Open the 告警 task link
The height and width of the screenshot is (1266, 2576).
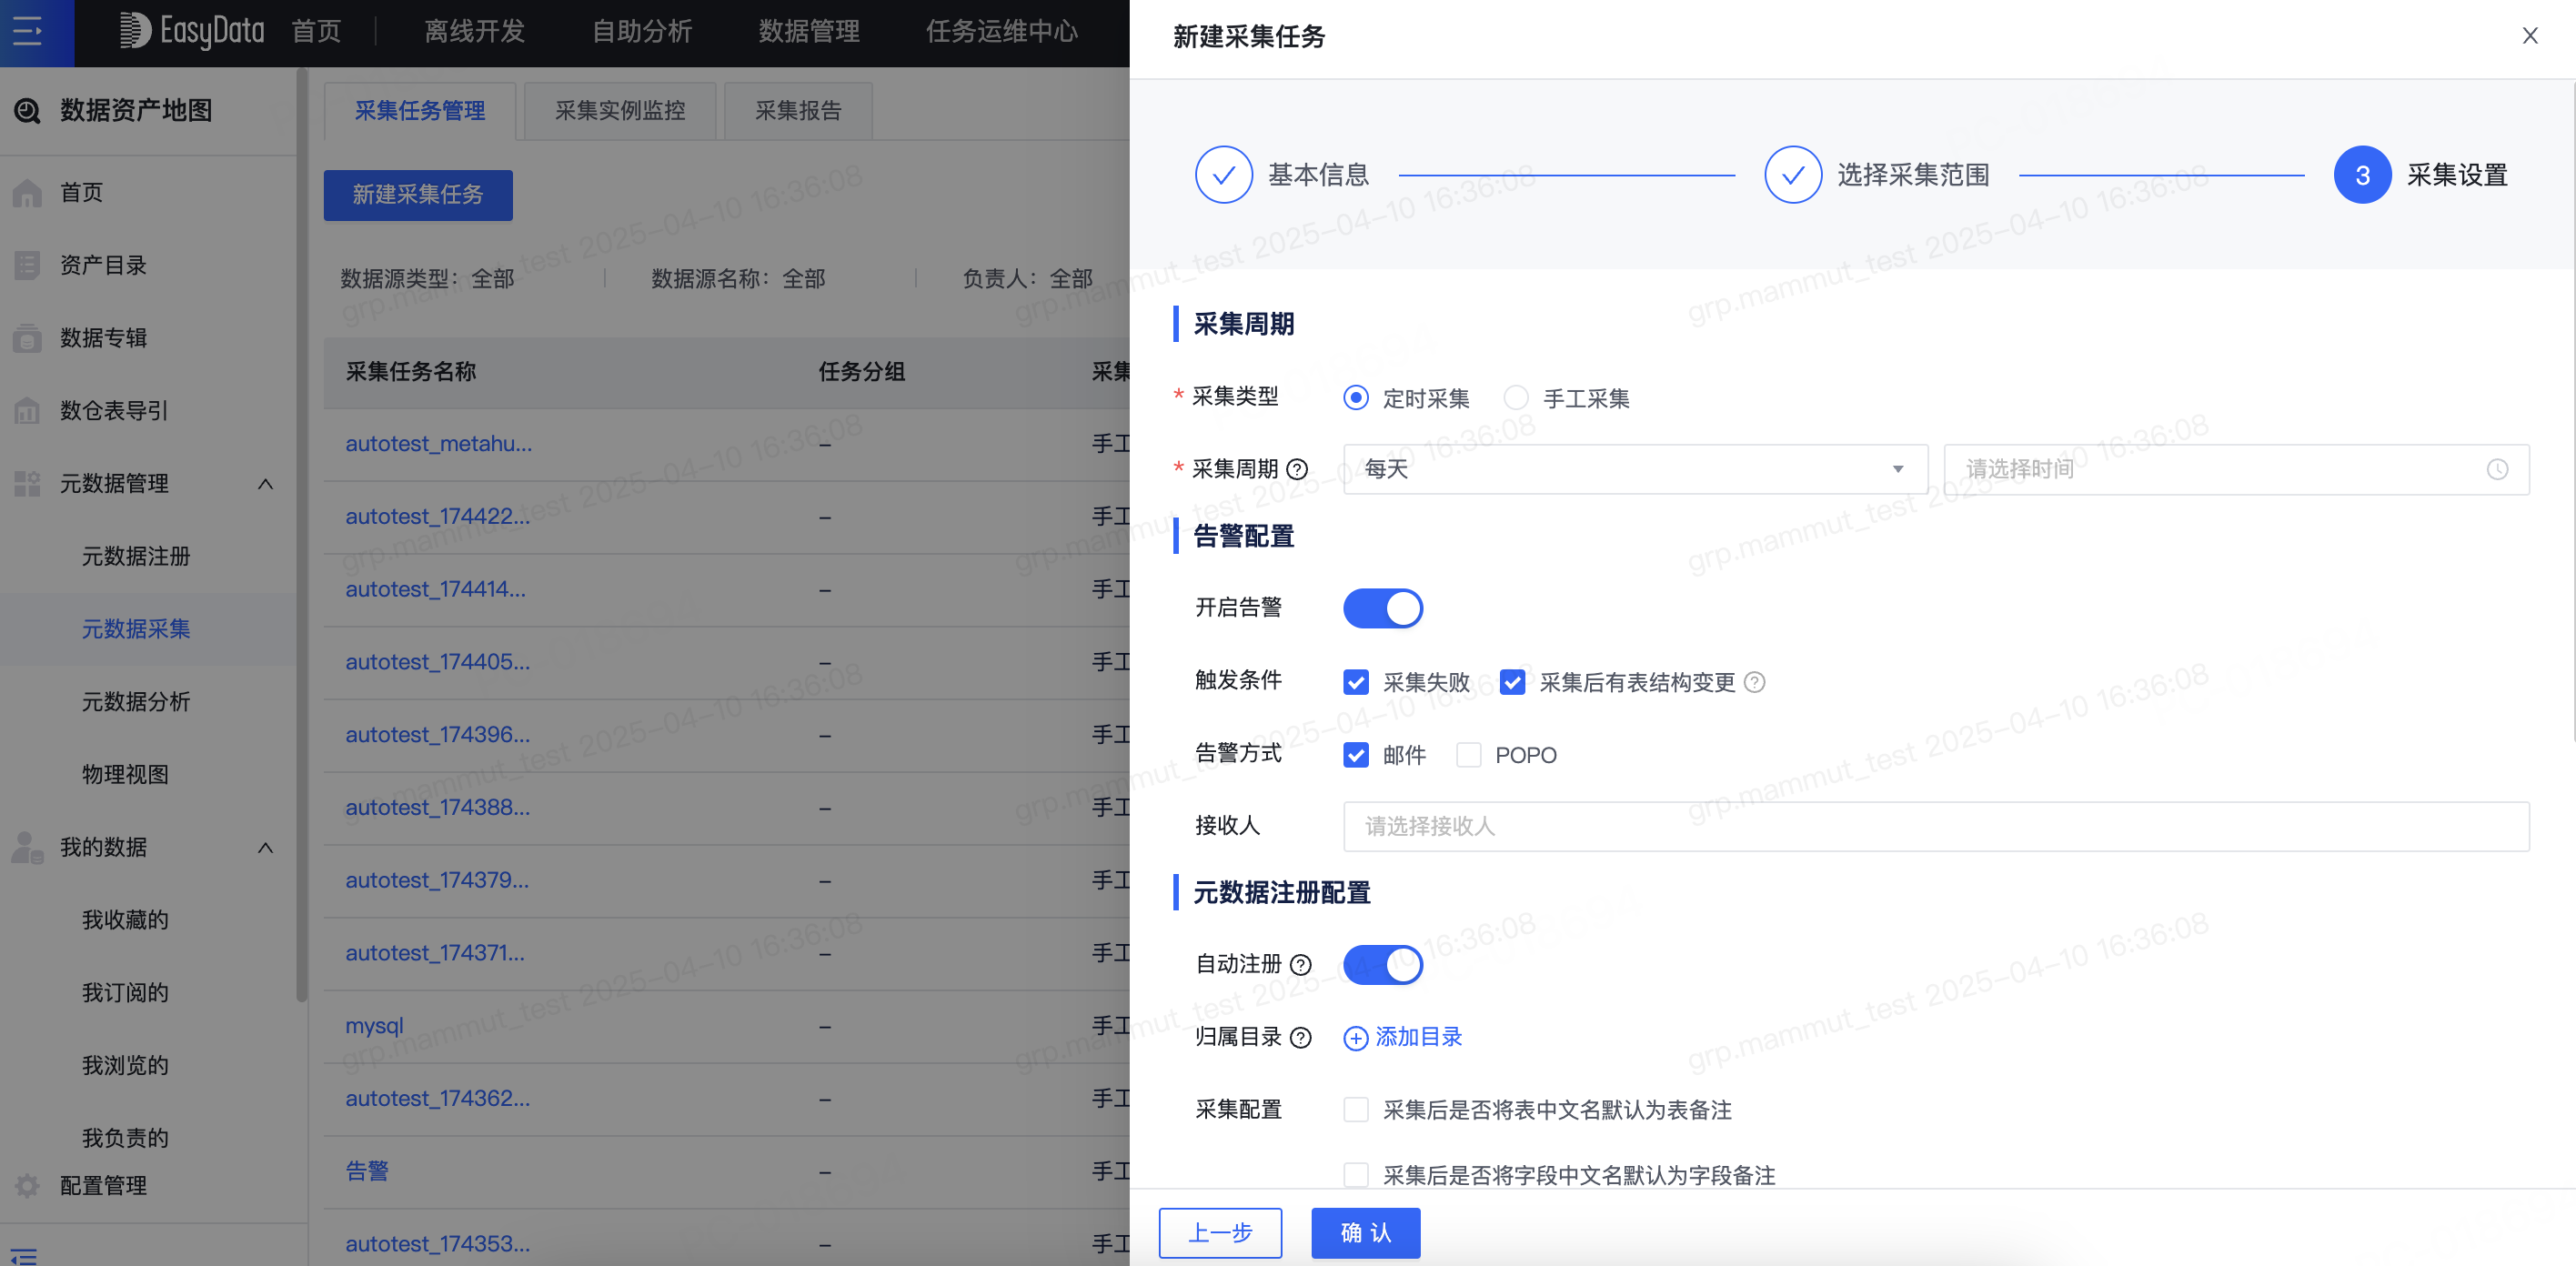pos(367,1171)
